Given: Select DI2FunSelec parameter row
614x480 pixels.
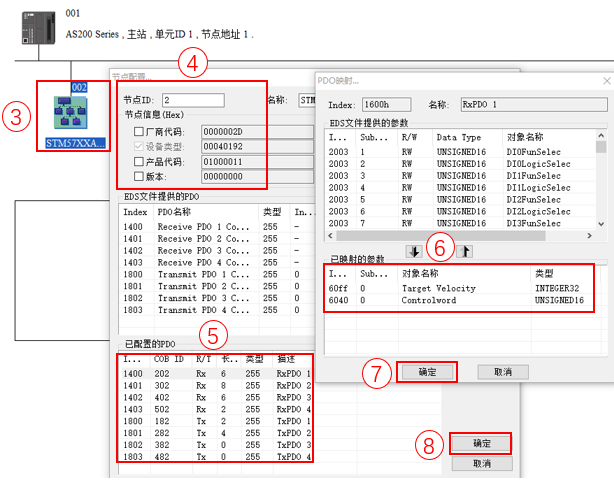Looking at the screenshot, I should (460, 200).
